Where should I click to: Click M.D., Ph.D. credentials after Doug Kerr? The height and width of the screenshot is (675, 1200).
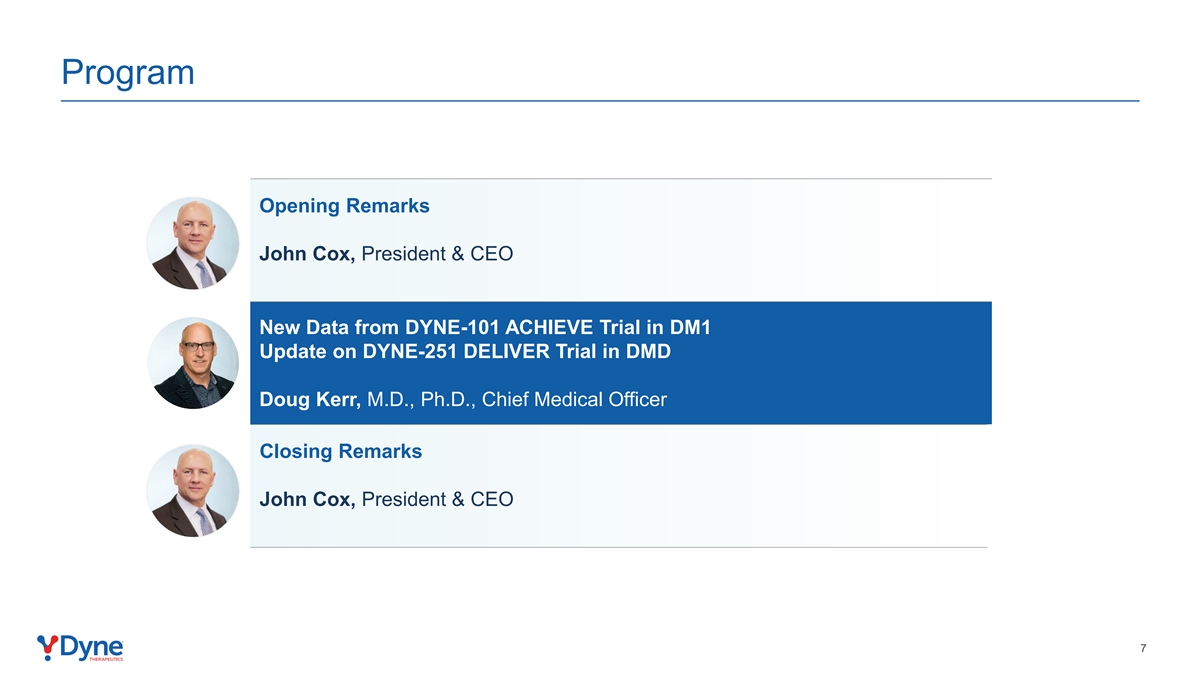pos(420,400)
